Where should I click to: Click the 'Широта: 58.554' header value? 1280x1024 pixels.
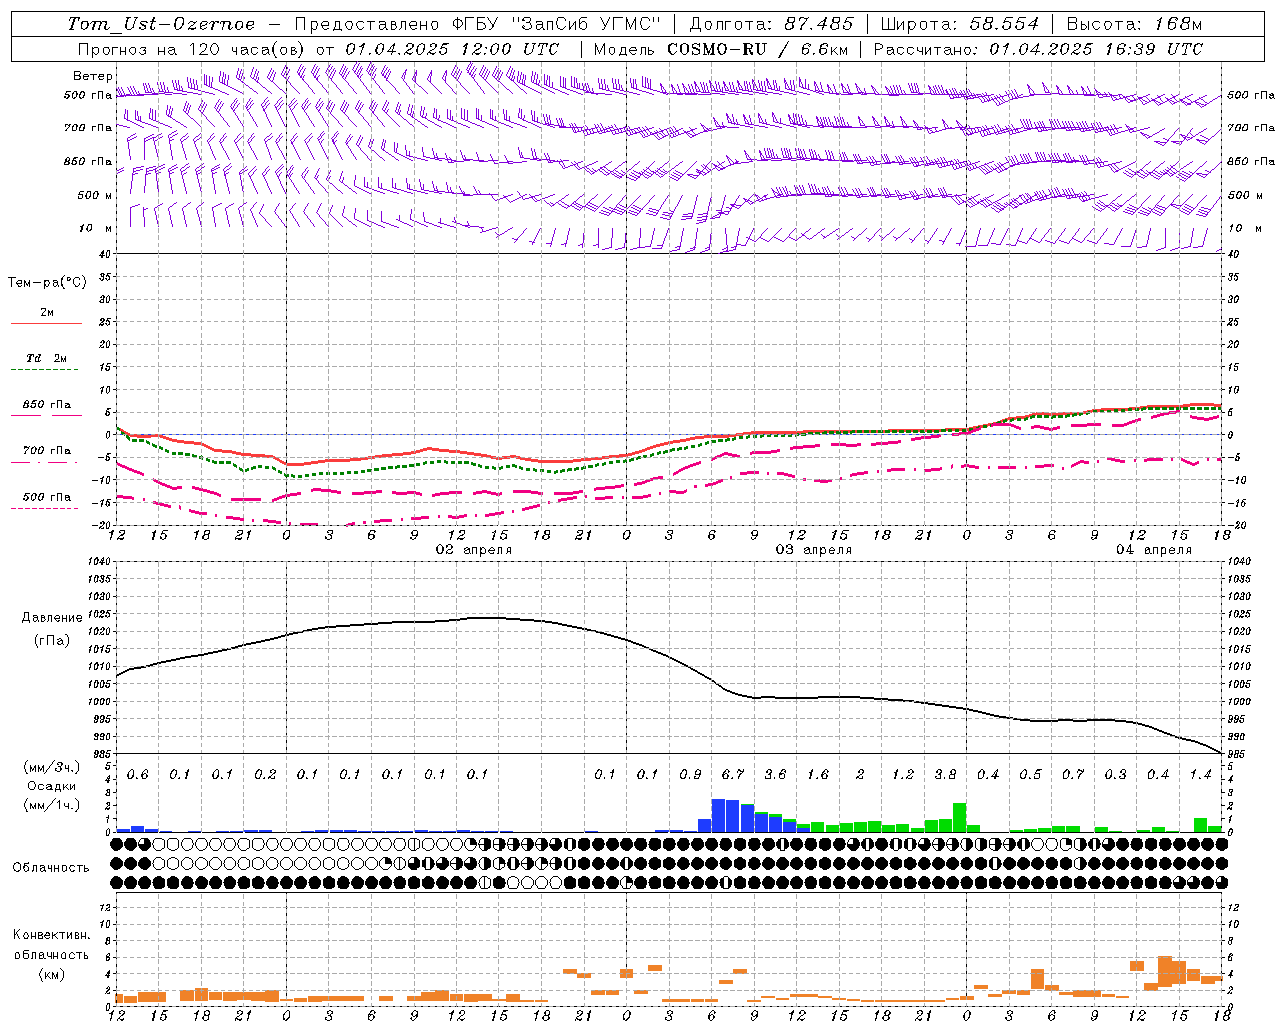(x=960, y=24)
